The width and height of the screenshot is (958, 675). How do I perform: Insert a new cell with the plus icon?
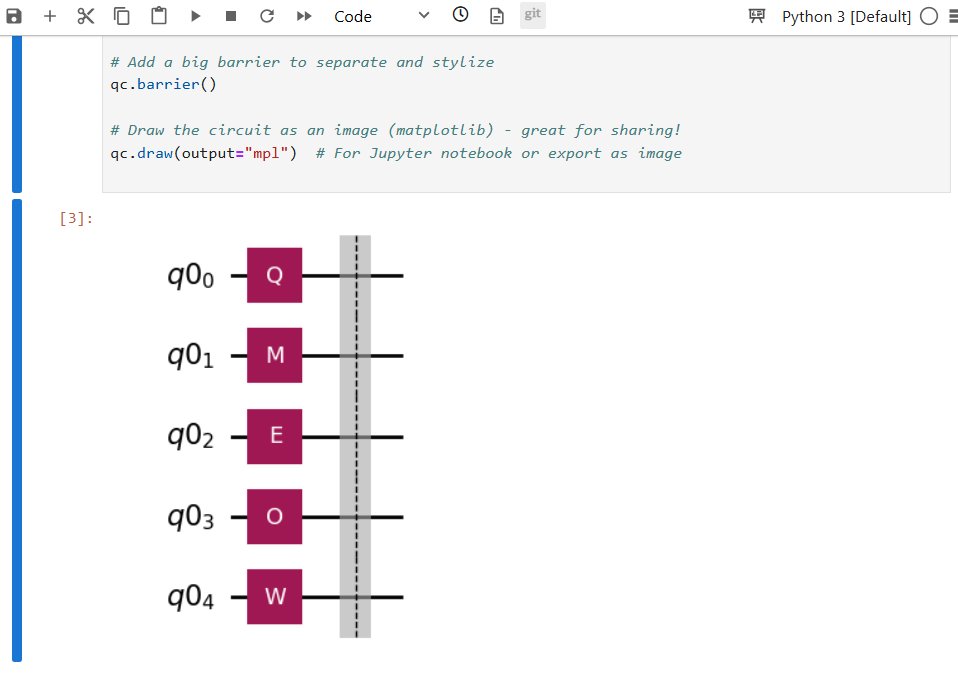pyautogui.click(x=49, y=15)
